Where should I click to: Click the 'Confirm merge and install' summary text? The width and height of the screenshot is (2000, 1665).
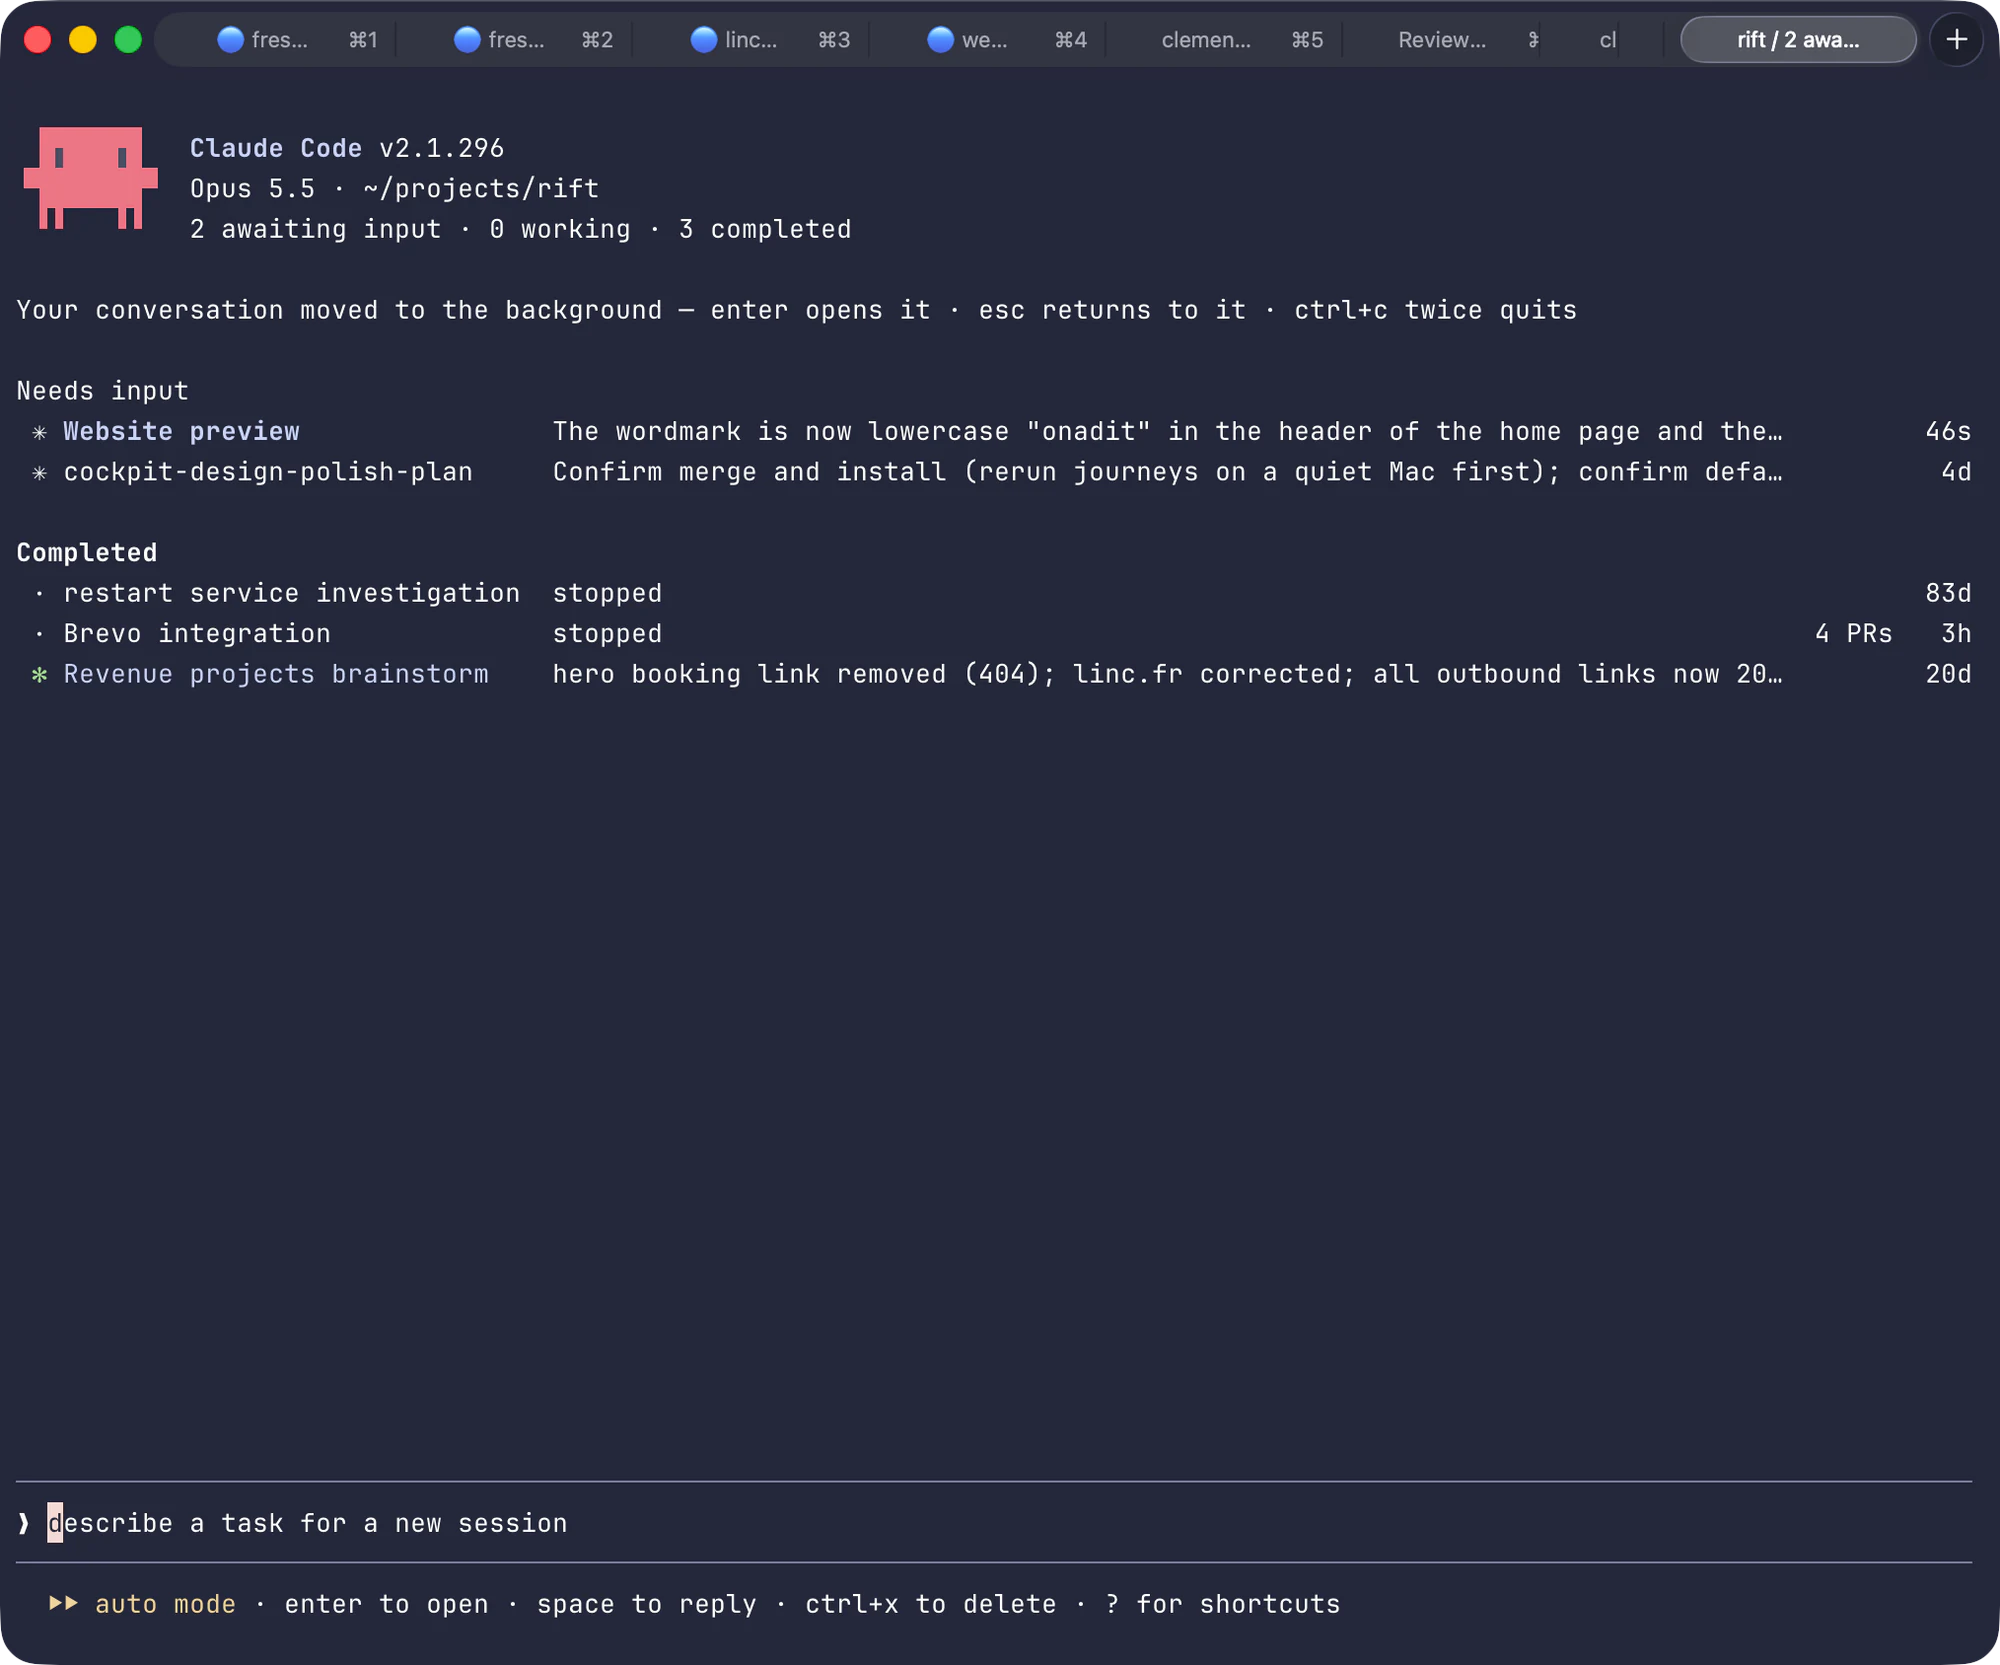tap(1167, 472)
